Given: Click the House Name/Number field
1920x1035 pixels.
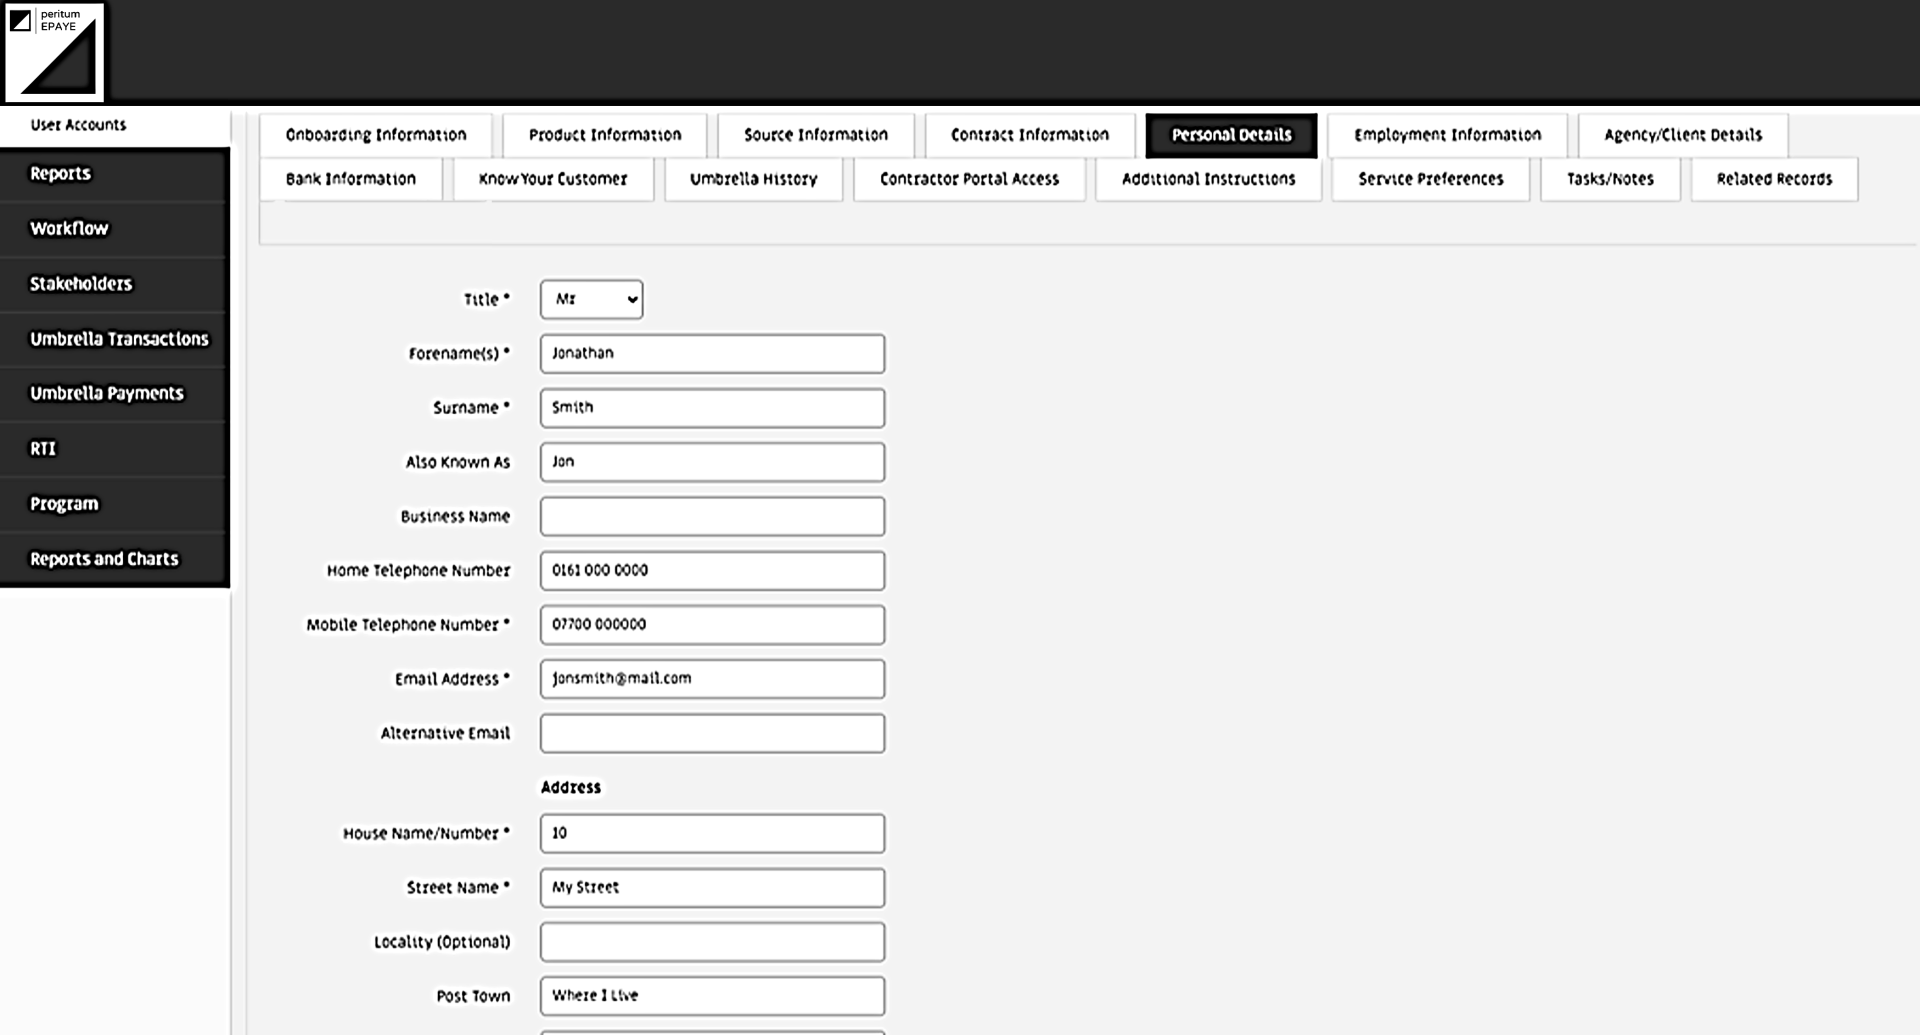Looking at the screenshot, I should pos(712,833).
